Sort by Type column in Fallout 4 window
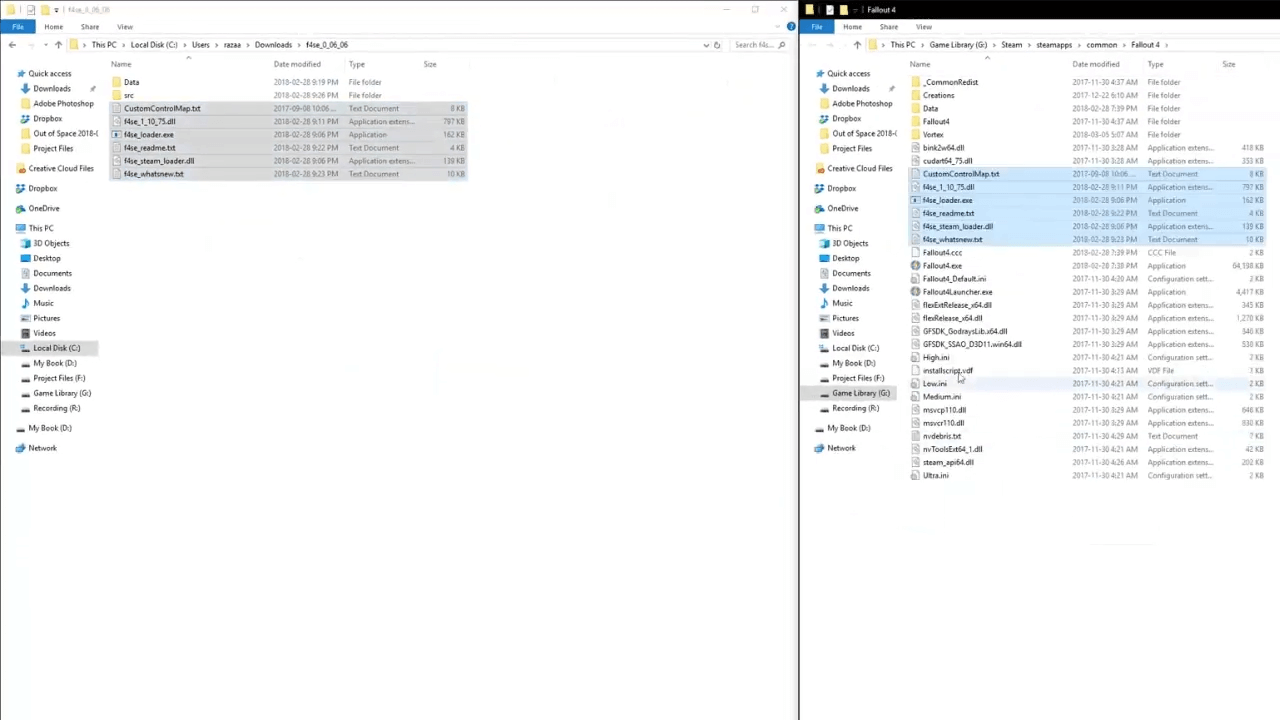 click(1155, 64)
